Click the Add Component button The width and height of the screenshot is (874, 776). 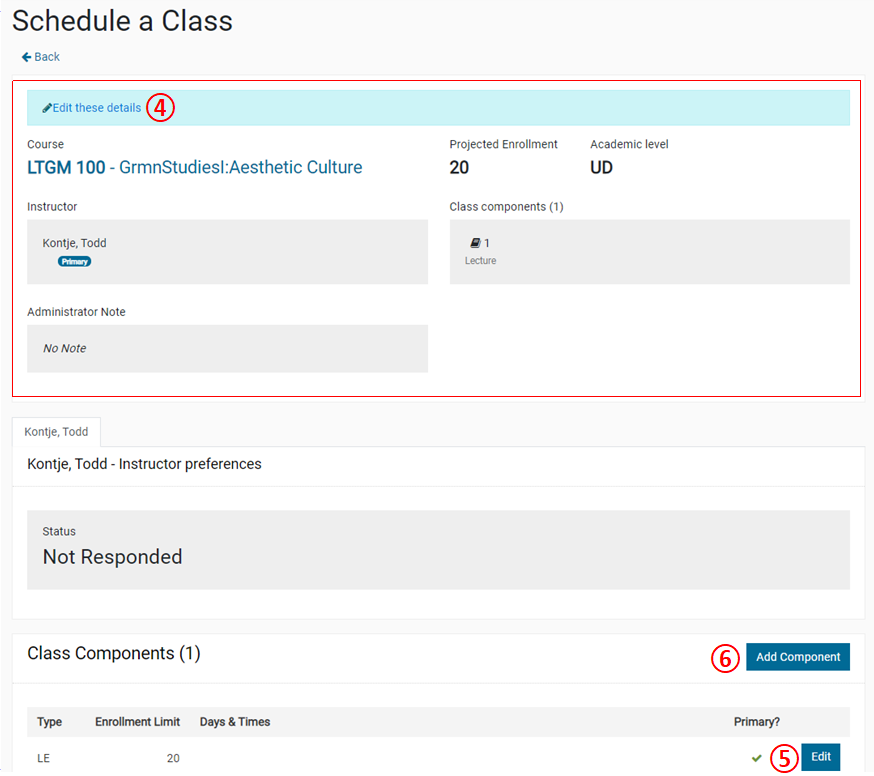tap(797, 657)
